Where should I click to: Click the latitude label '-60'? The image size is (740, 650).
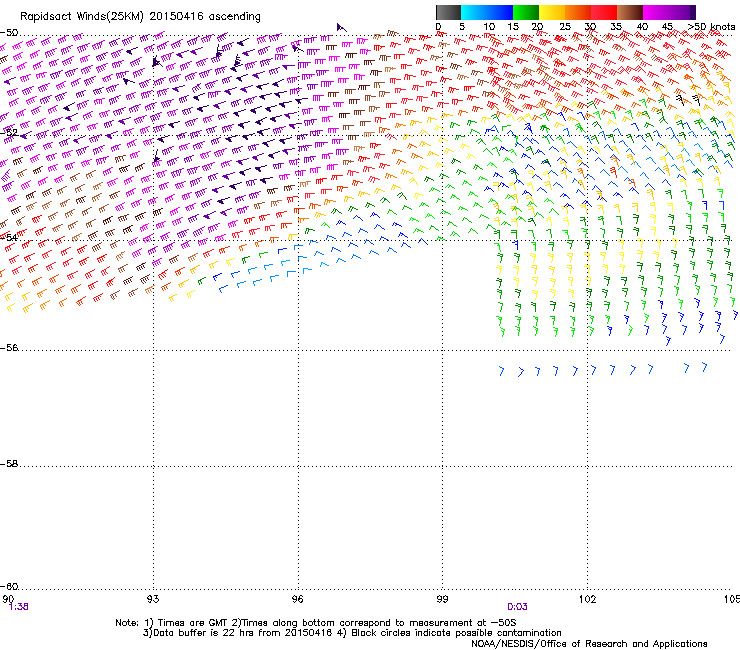coord(9,586)
